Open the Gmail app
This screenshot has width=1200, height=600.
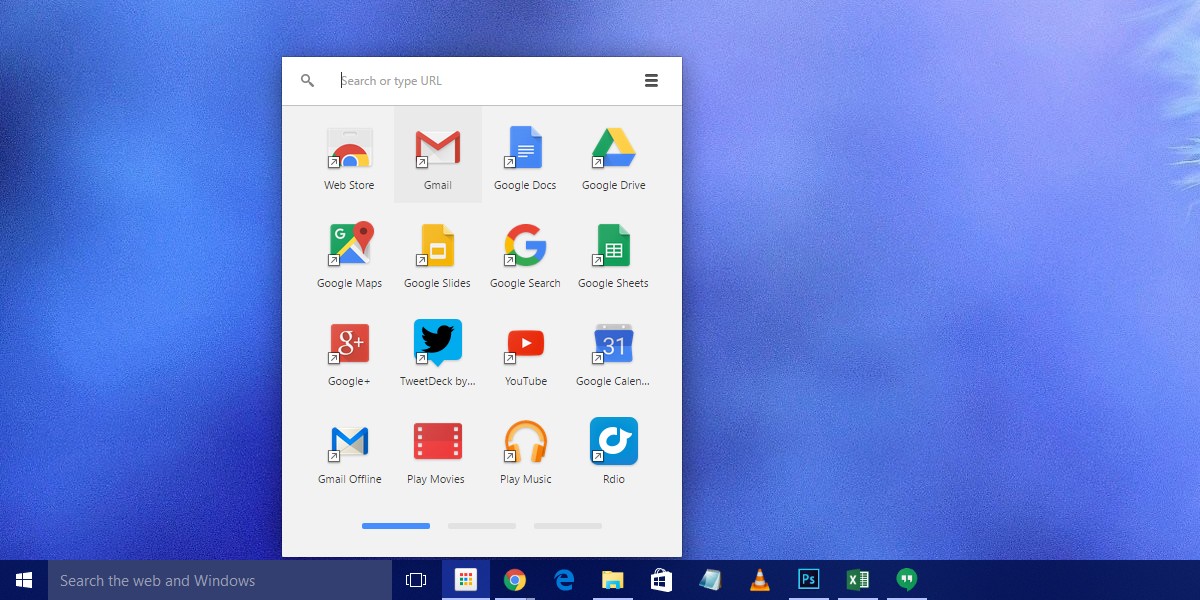[437, 148]
